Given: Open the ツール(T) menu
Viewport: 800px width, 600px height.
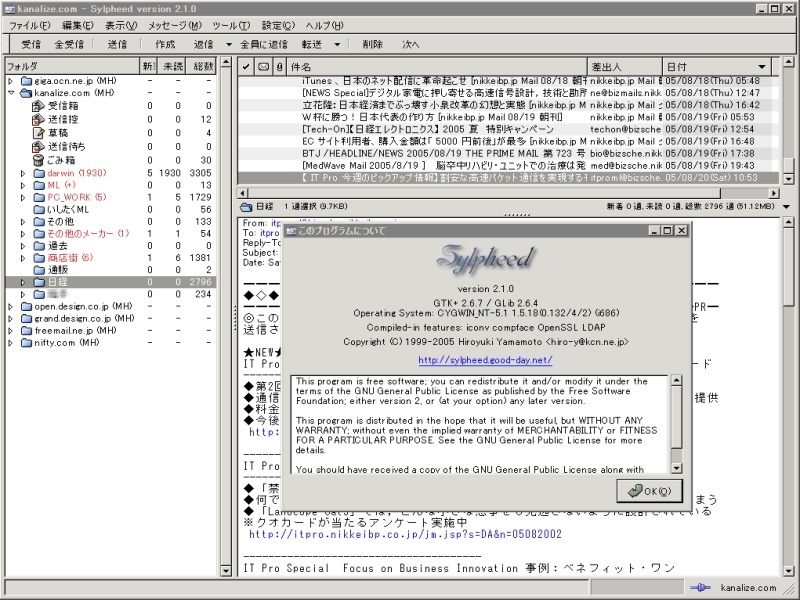Looking at the screenshot, I should pos(231,25).
